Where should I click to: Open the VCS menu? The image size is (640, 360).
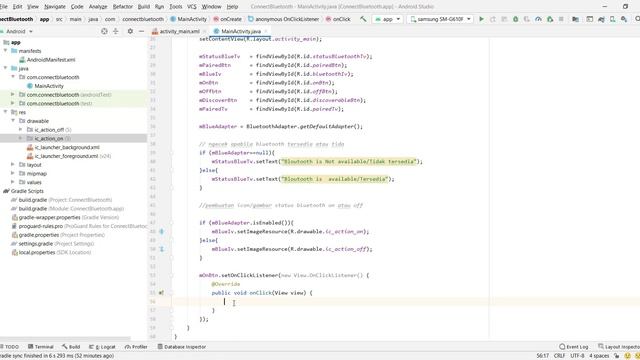[x=192, y=7]
